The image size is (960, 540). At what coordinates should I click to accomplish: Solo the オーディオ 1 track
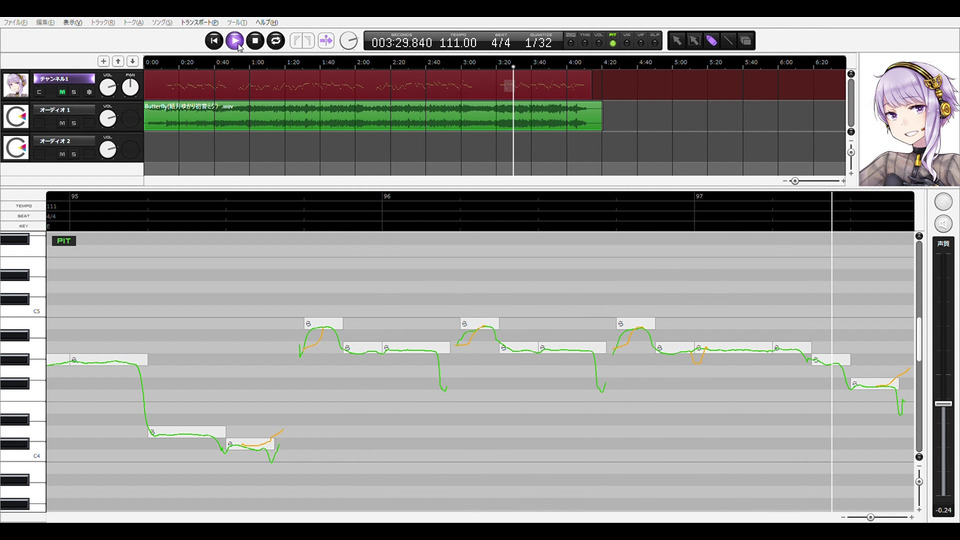[x=73, y=123]
